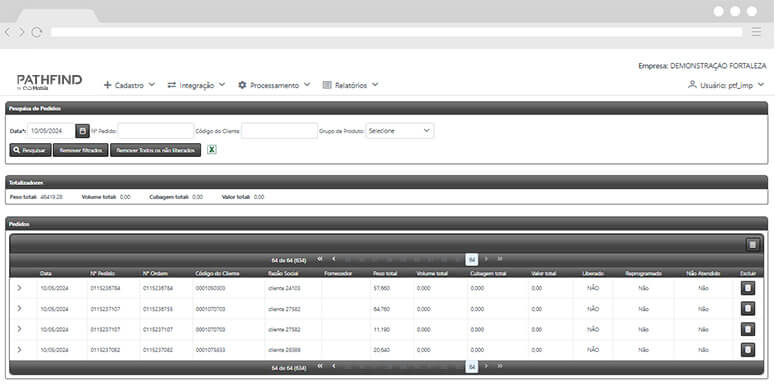Open the Relatórios menu
This screenshot has height=390, width=775.
pyautogui.click(x=350, y=85)
